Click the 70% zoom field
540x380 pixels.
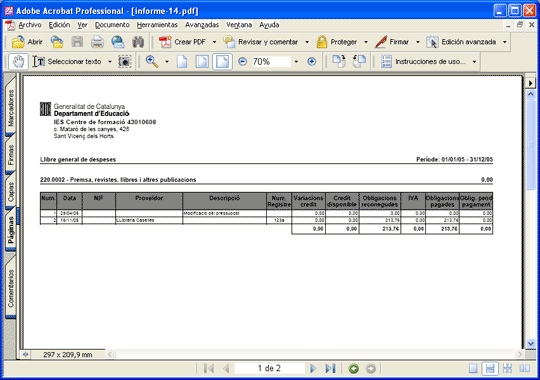(x=271, y=62)
